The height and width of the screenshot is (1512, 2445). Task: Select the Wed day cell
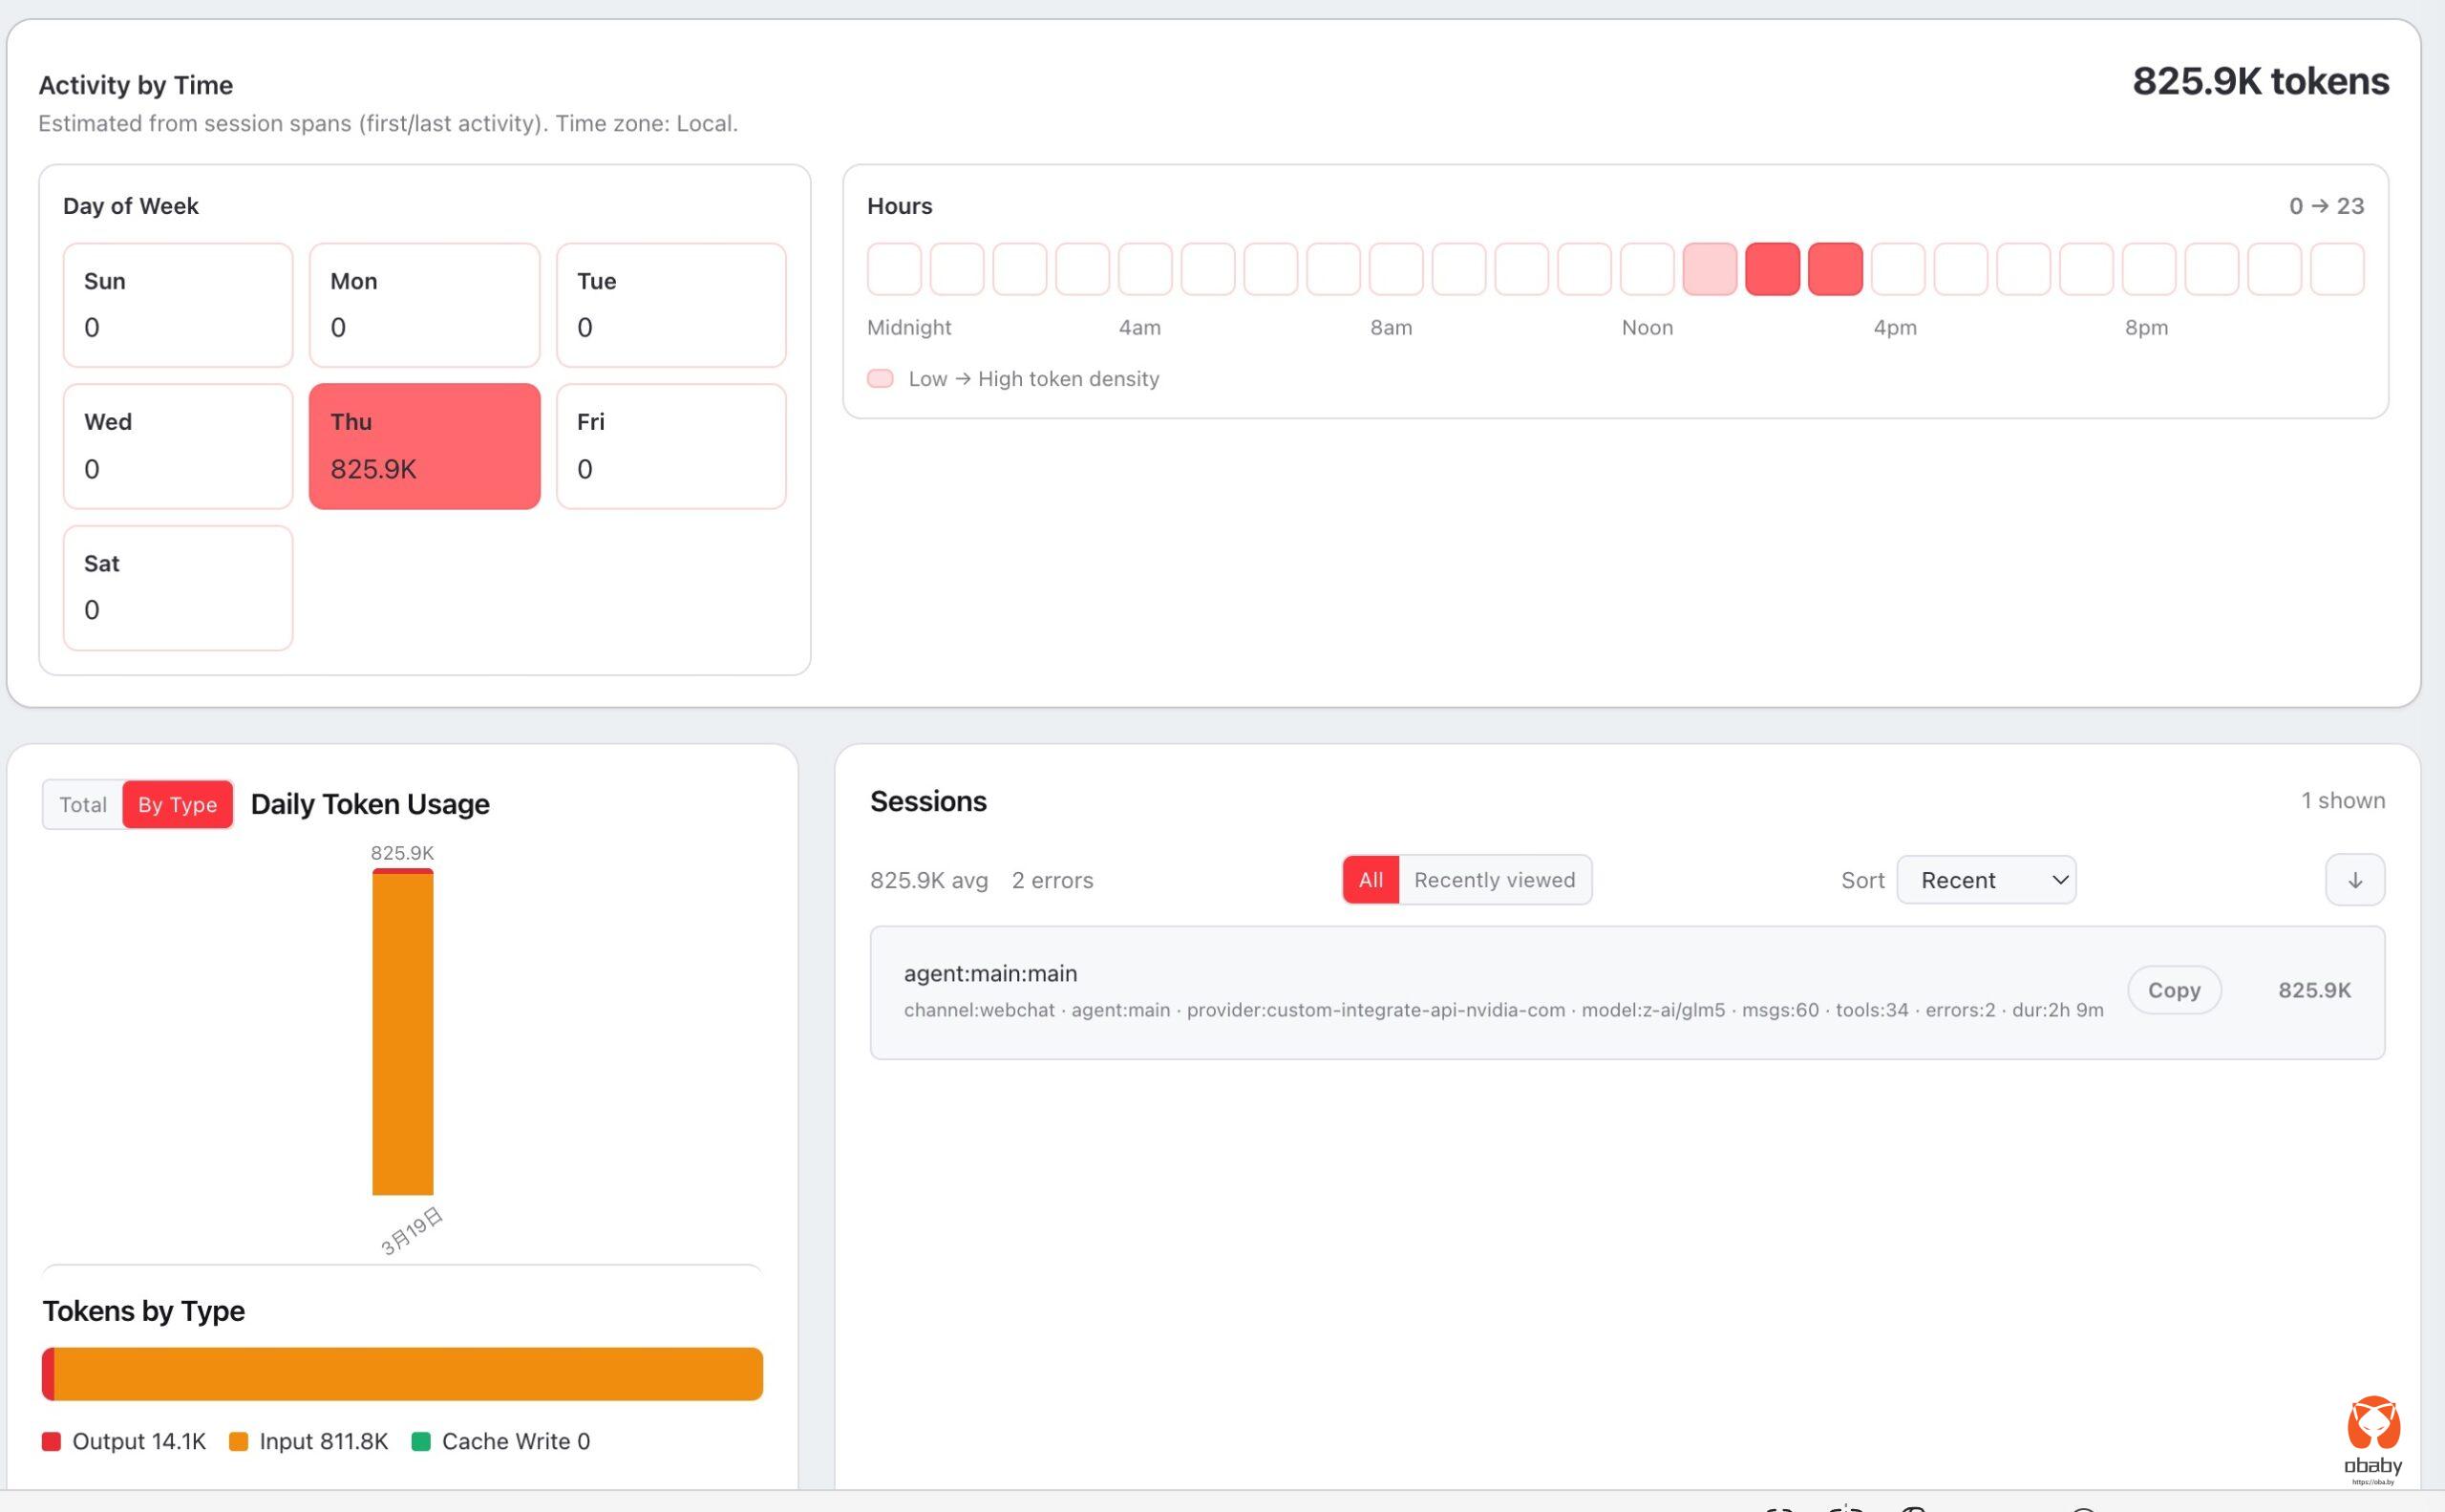(x=178, y=446)
